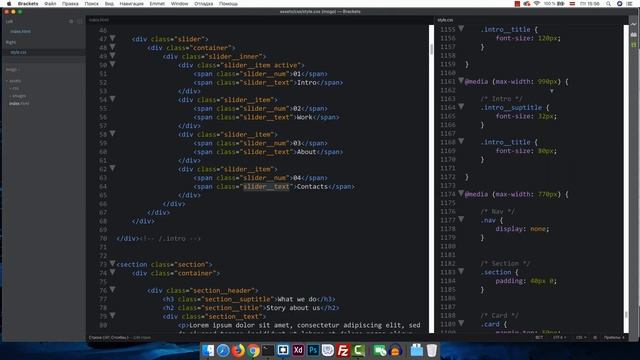This screenshot has width=640, height=360.
Task: Open the mogo project dropdown in sidebar
Action: [13, 70]
